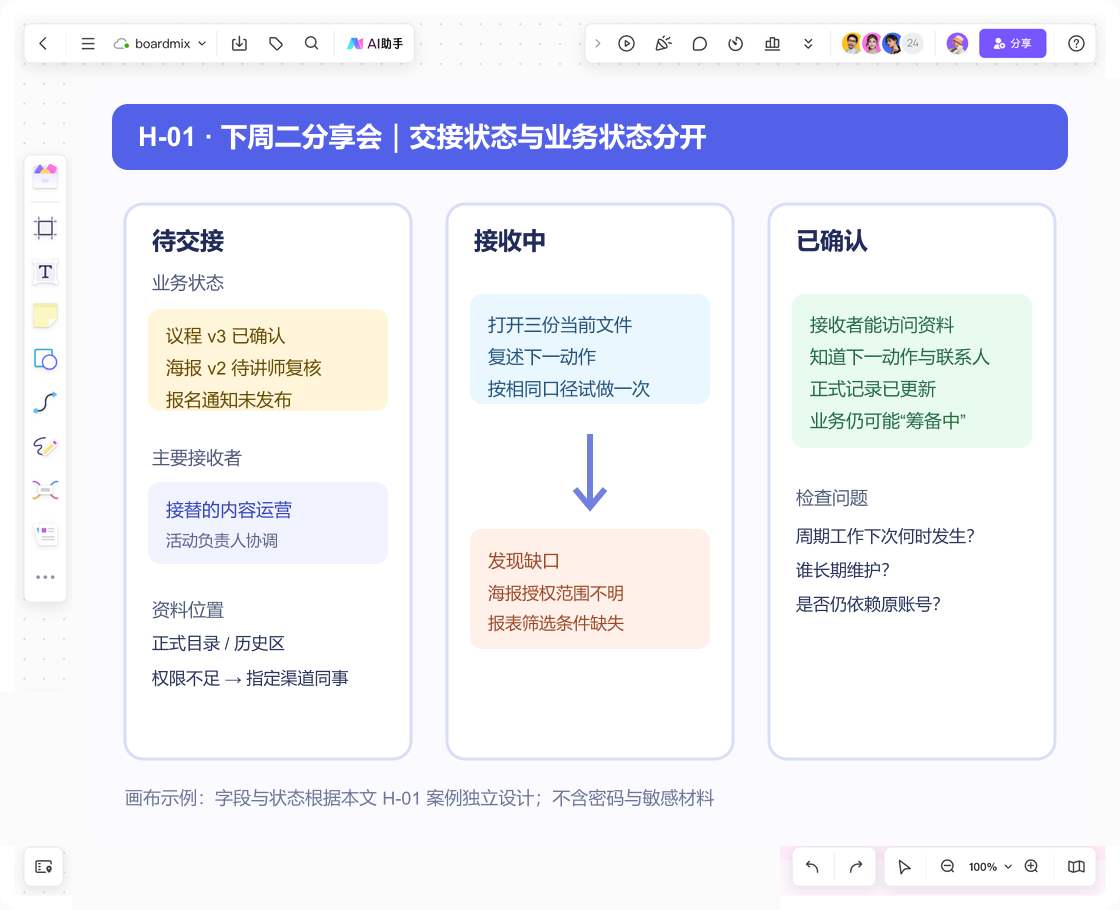Click the minimap icon at bottom left
Viewport: 1120px width, 910px height.
(x=44, y=866)
